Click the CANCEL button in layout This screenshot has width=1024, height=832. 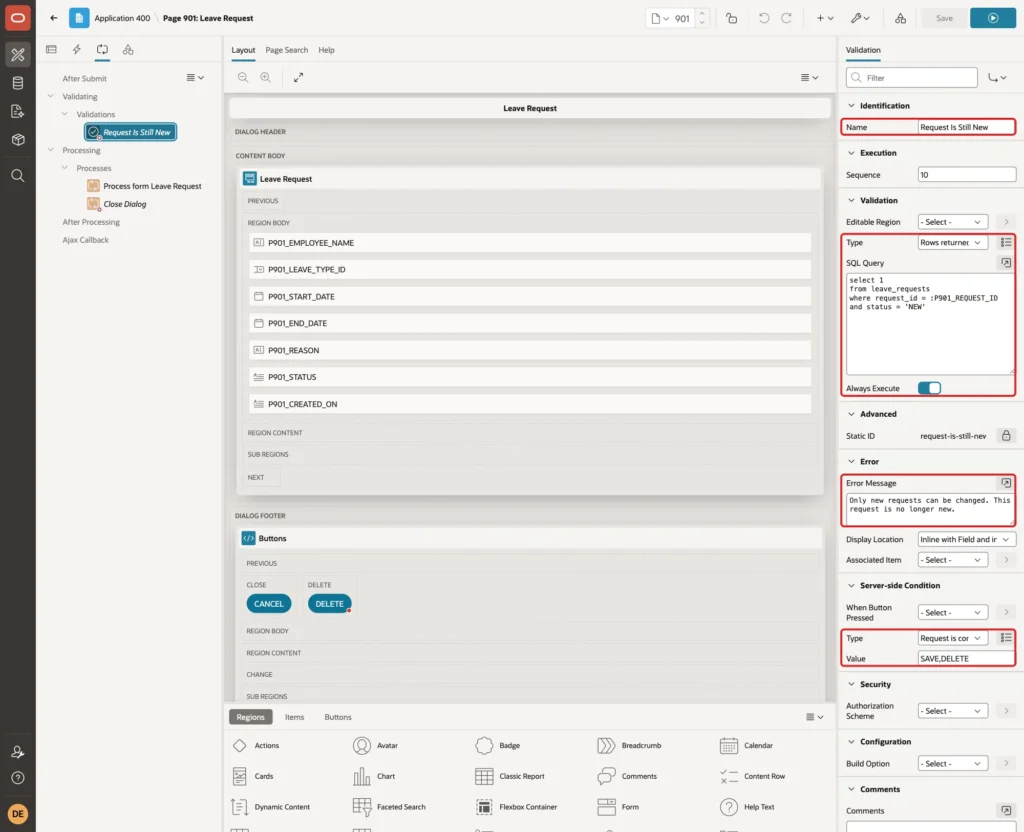pos(268,603)
